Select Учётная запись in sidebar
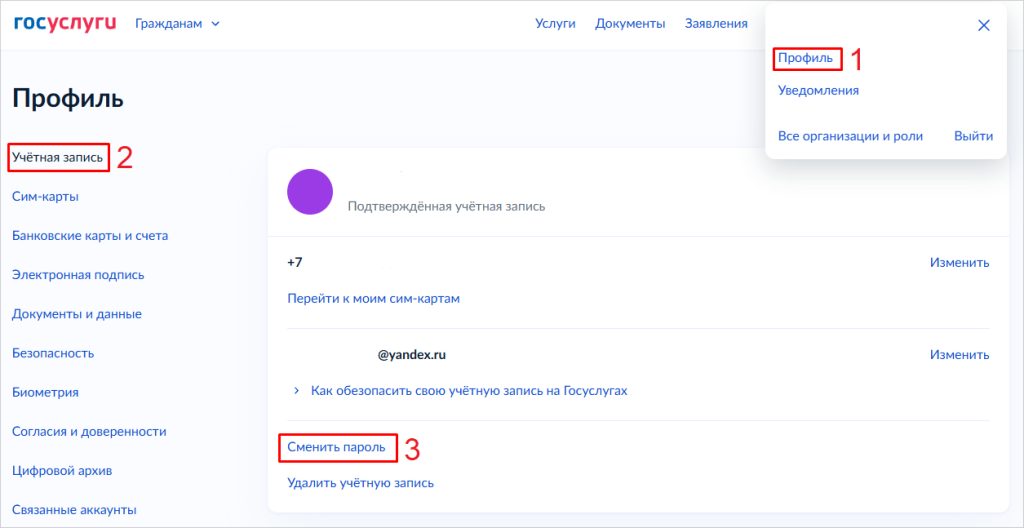The width and height of the screenshot is (1024, 528). coord(57,158)
